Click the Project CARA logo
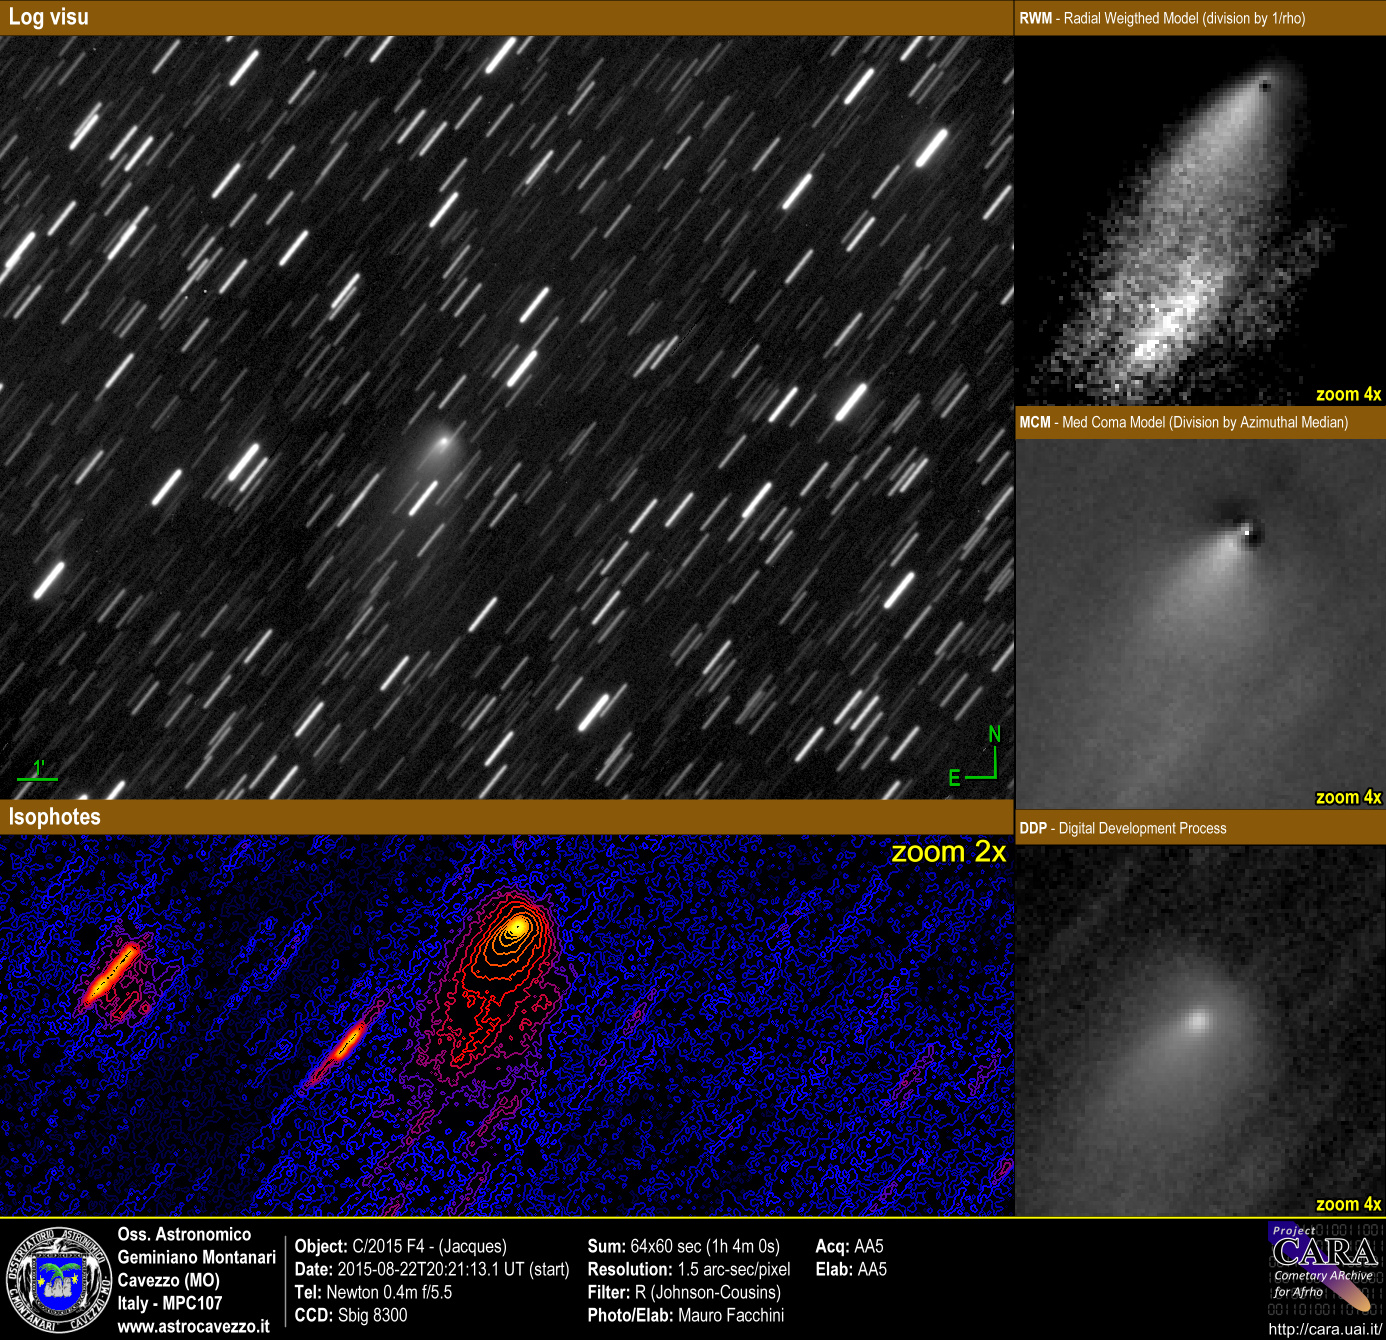The image size is (1386, 1340). coord(1325,1267)
